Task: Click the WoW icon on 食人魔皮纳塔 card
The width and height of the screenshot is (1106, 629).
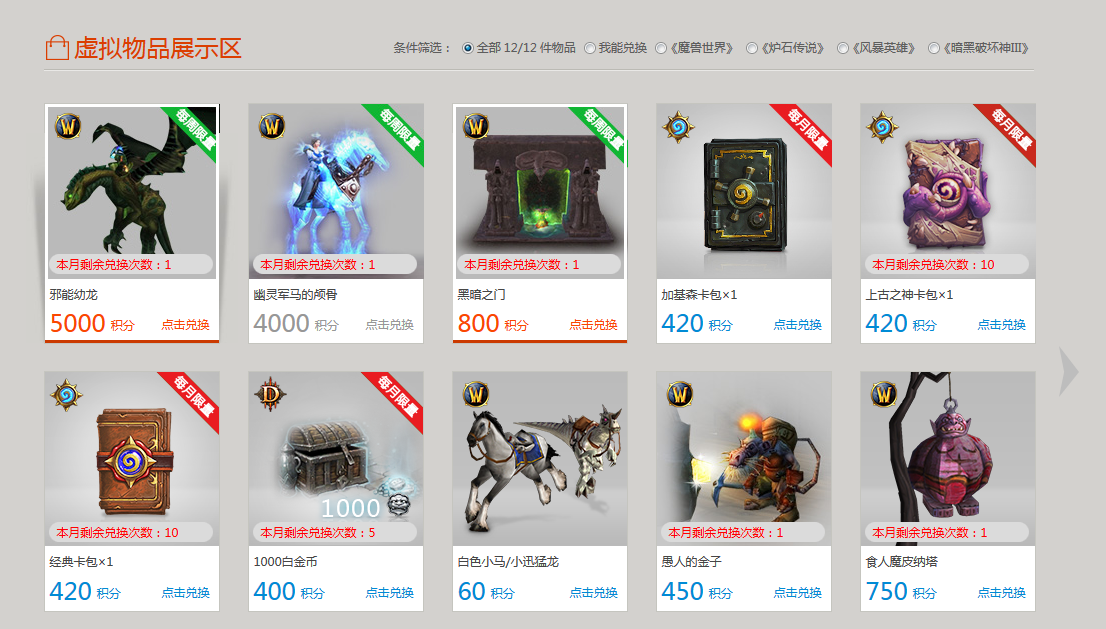Action: [884, 394]
